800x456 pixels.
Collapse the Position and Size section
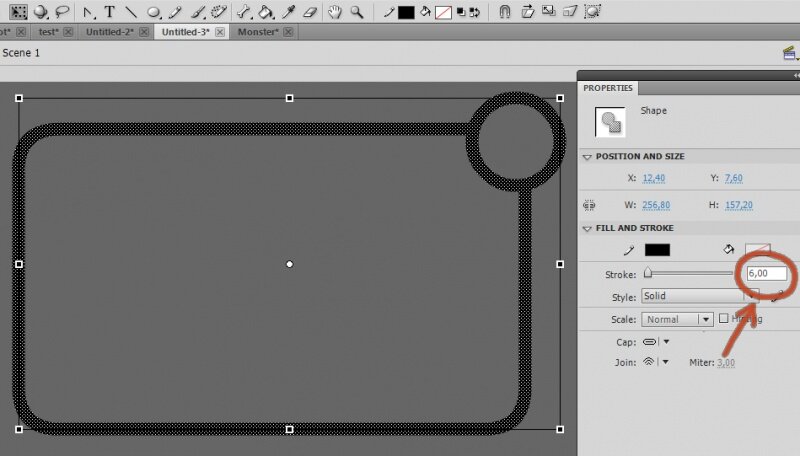588,156
